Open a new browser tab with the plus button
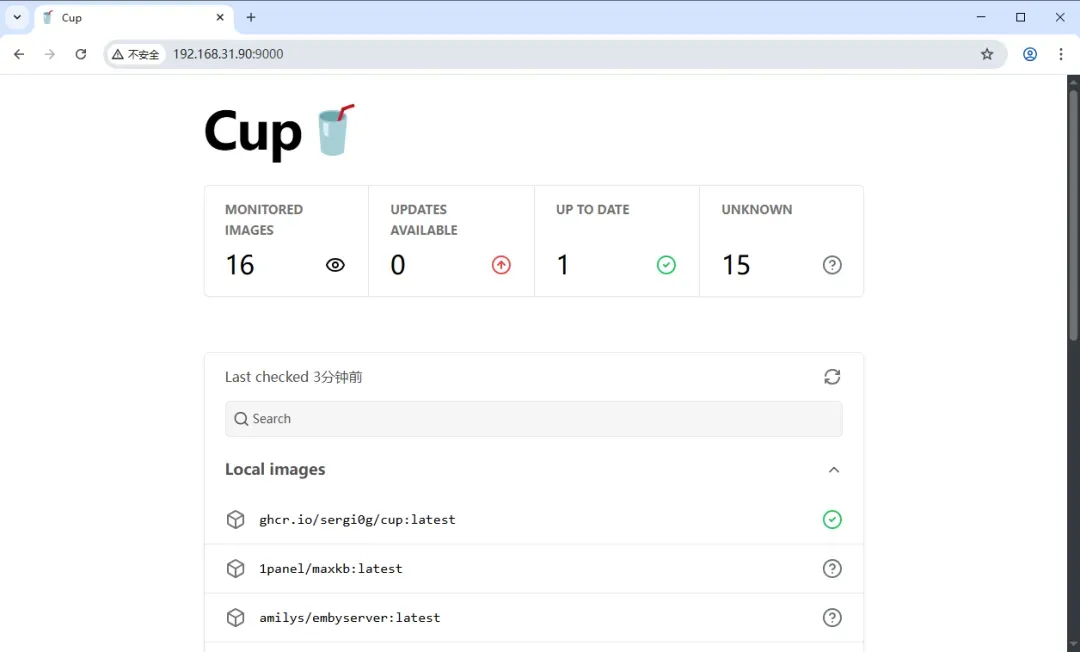Image resolution: width=1080 pixels, height=652 pixels. pos(251,17)
